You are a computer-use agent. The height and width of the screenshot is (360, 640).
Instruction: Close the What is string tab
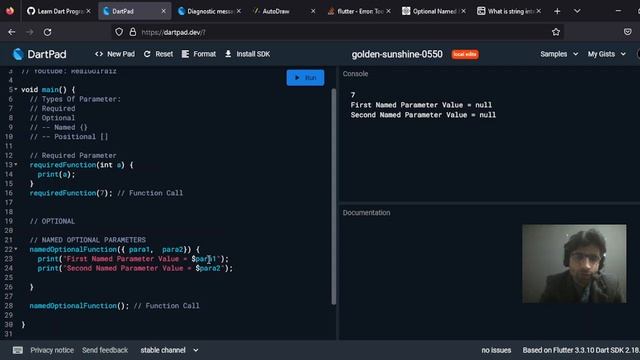(539, 11)
